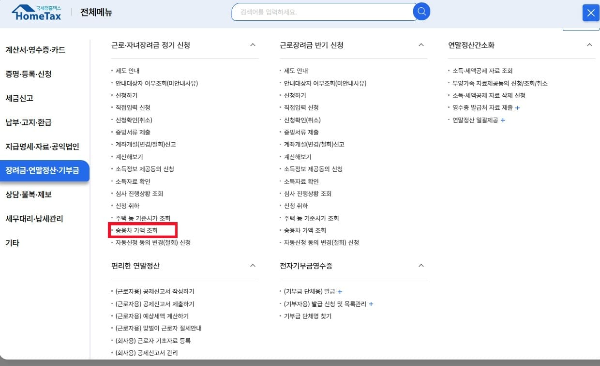Collapse the 연말정산간소화 section
Screen dimensions: 600x366
pos(589,45)
